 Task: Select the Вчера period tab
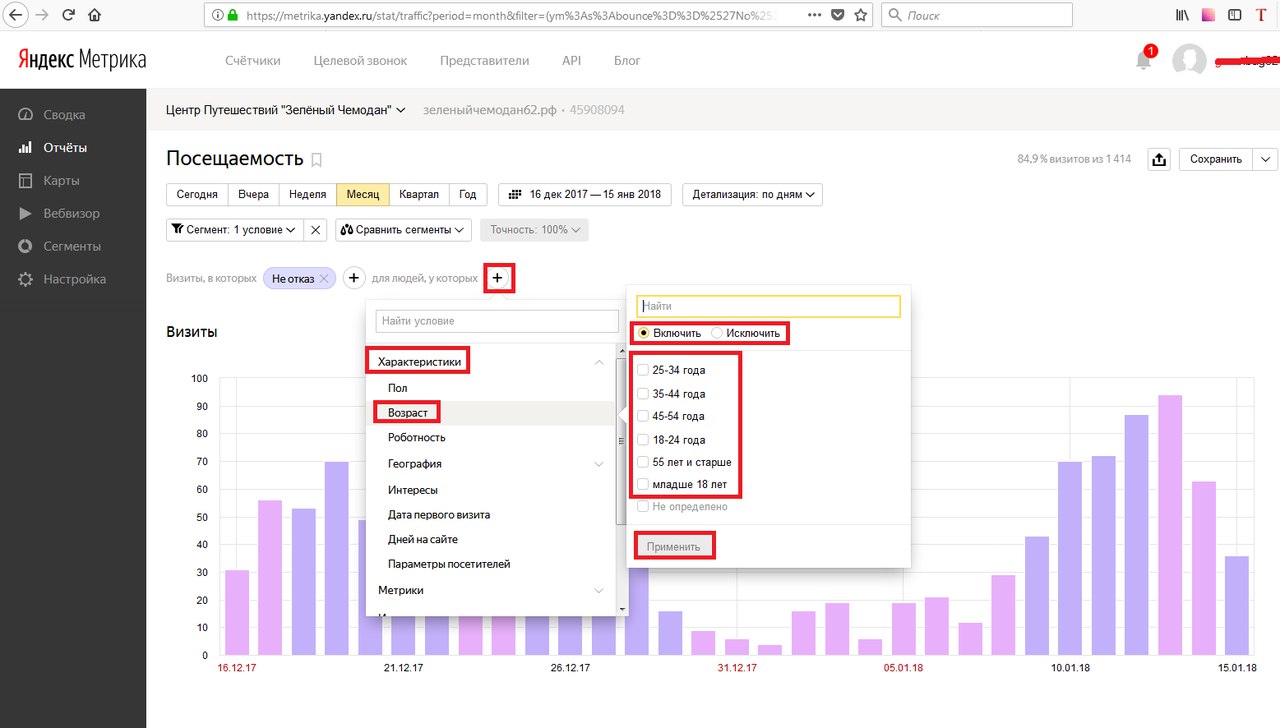click(253, 194)
